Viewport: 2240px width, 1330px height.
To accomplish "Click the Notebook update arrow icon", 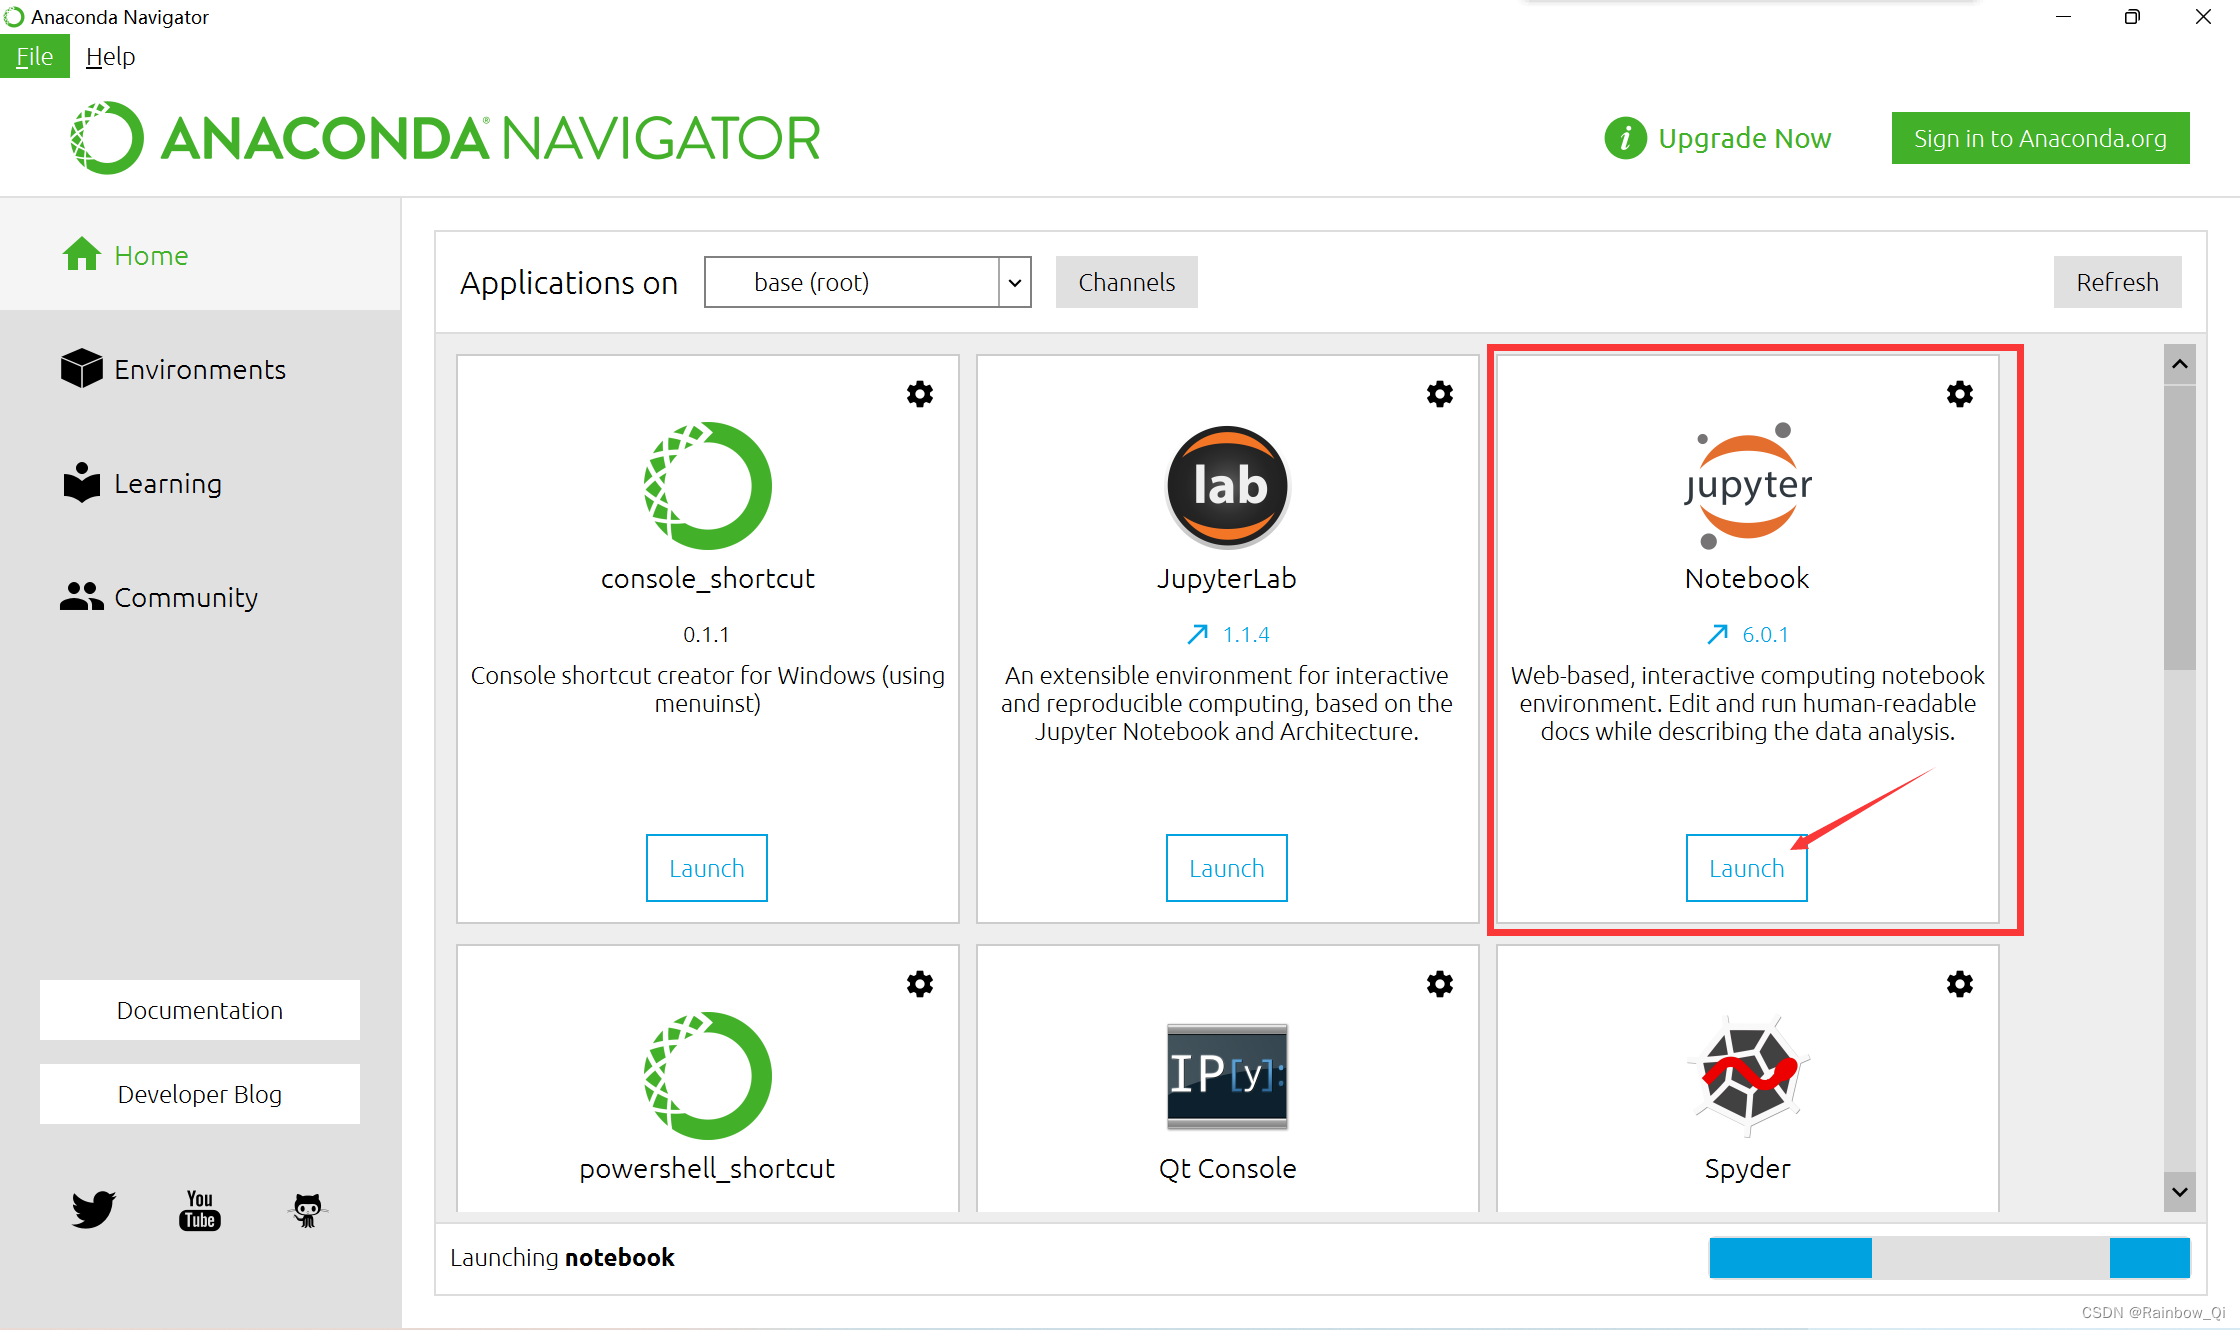I will 1718,634.
